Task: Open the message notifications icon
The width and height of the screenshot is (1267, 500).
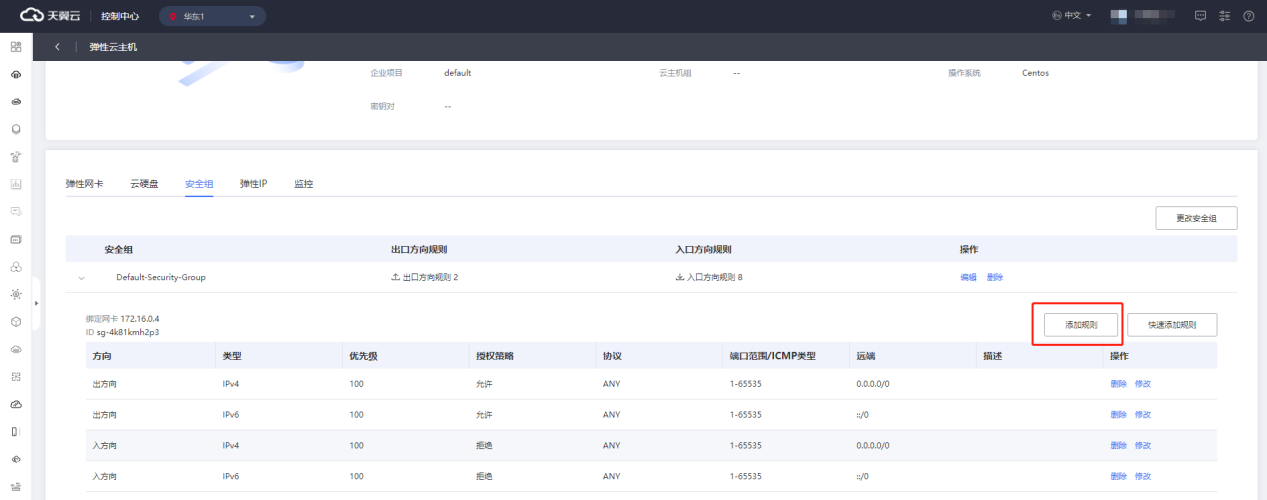Action: tap(1200, 16)
